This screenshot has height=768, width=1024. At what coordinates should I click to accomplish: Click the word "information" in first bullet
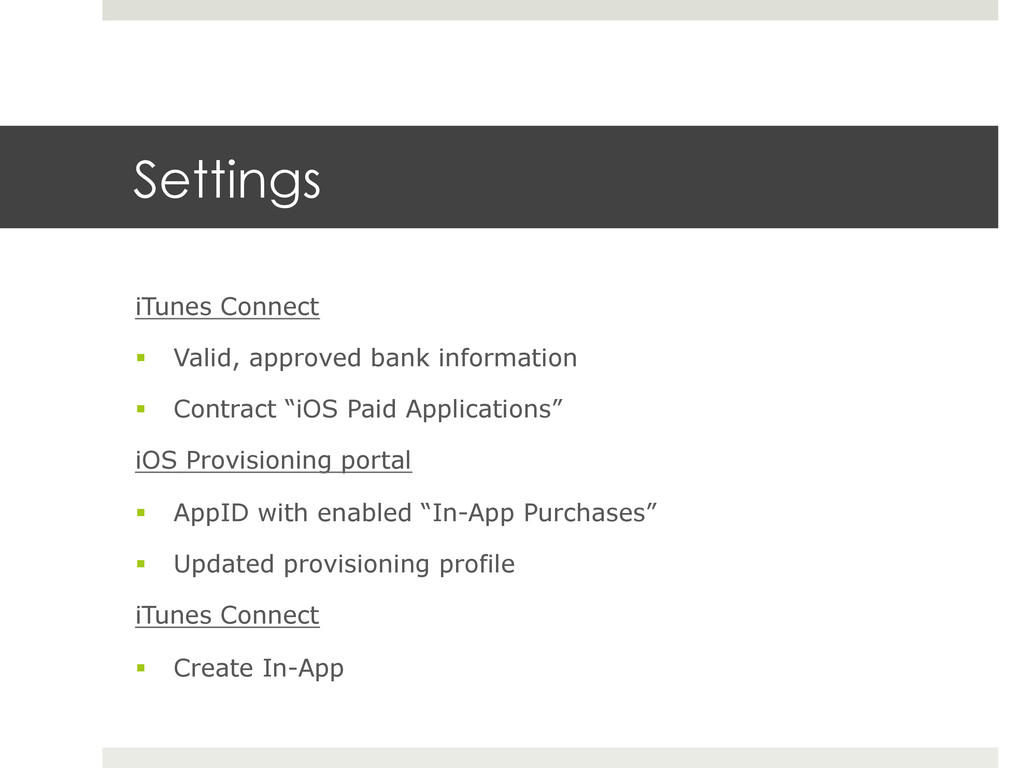(x=507, y=358)
